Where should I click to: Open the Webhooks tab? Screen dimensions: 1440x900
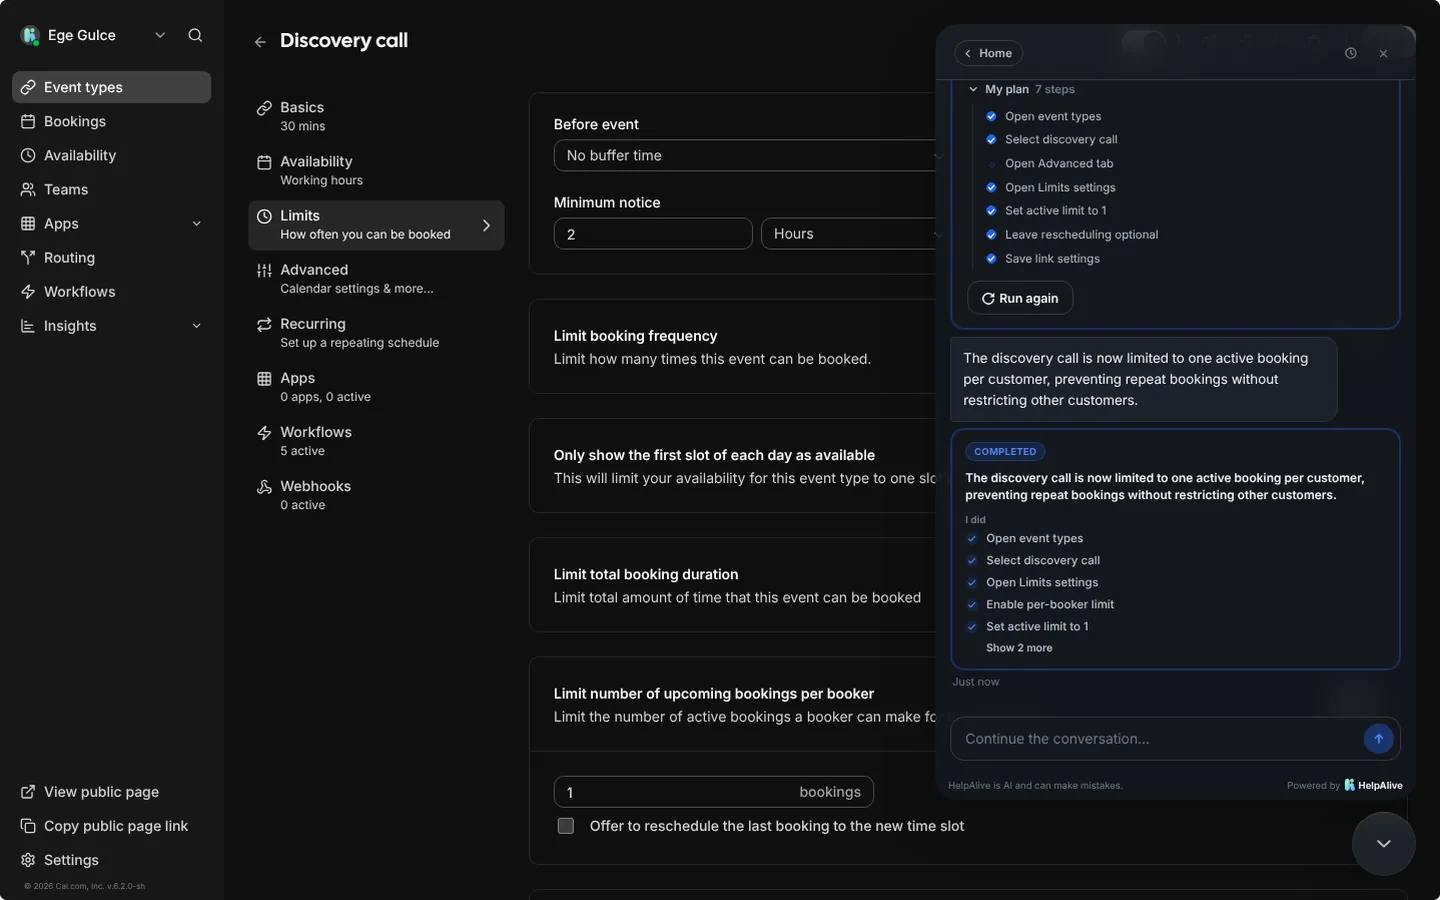pyautogui.click(x=376, y=494)
